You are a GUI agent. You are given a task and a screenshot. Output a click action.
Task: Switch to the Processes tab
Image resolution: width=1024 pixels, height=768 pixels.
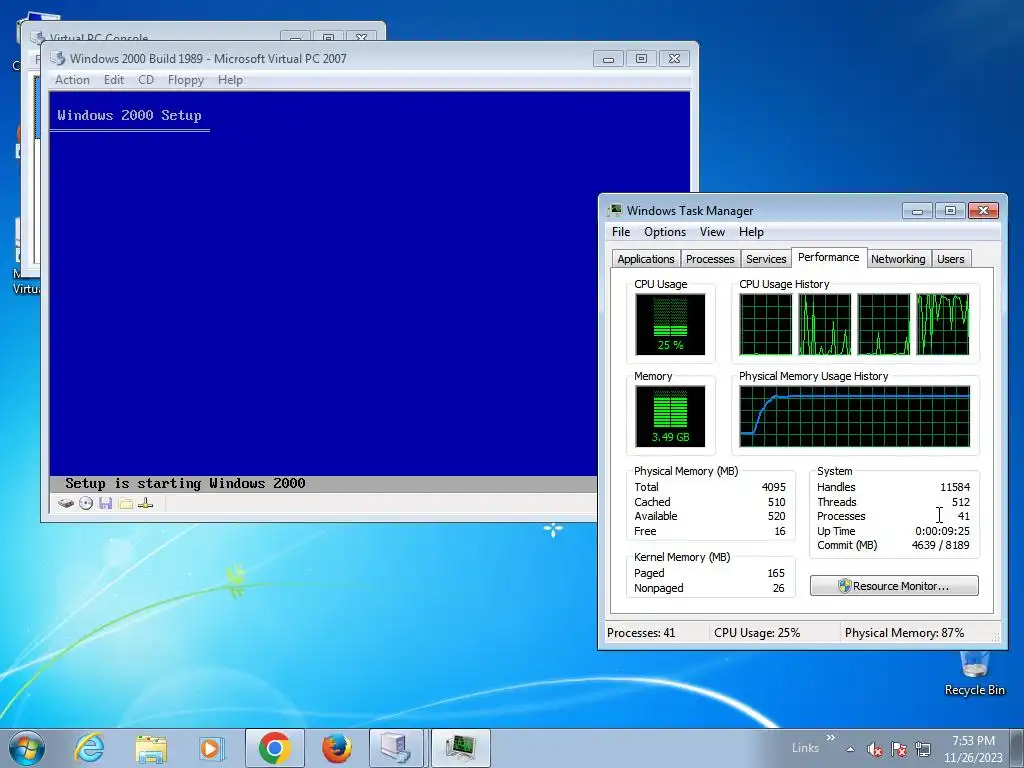pyautogui.click(x=710, y=259)
